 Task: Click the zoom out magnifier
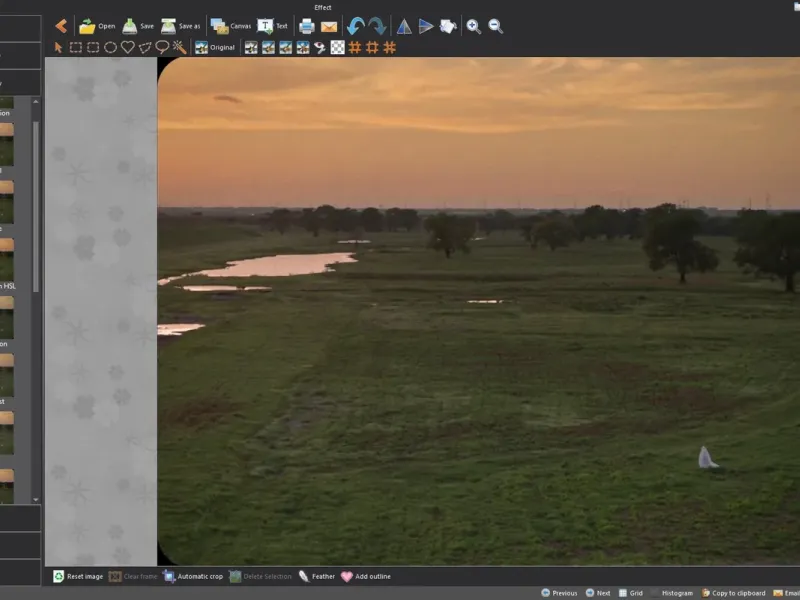(x=495, y=26)
